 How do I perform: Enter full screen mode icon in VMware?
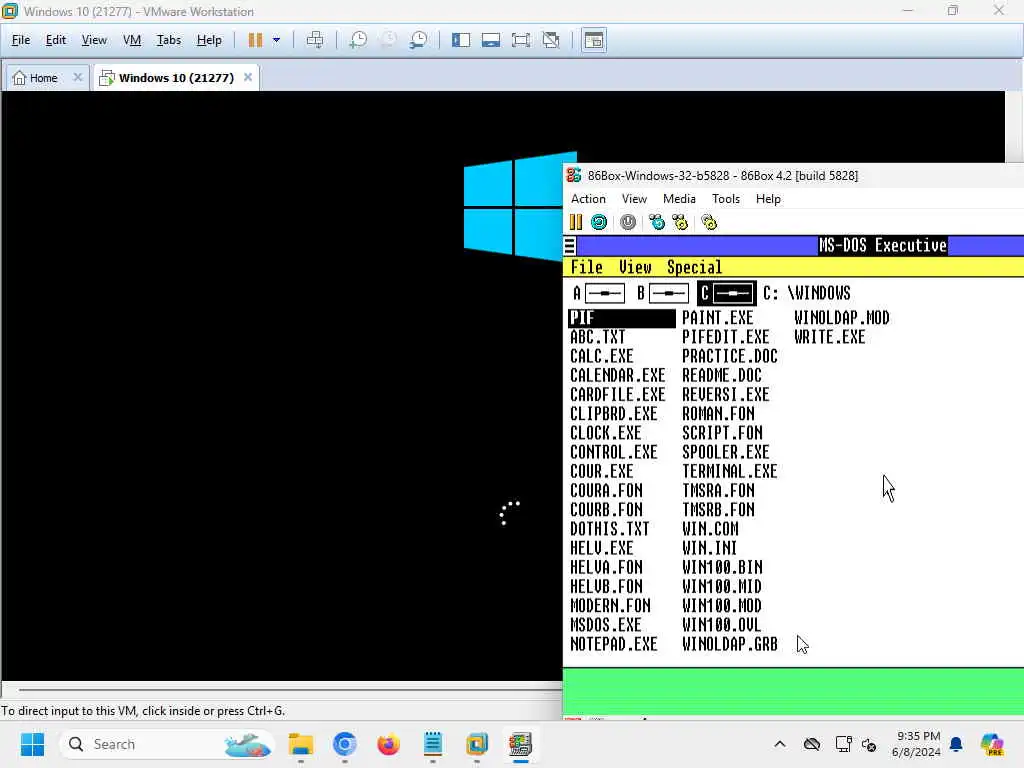click(520, 40)
